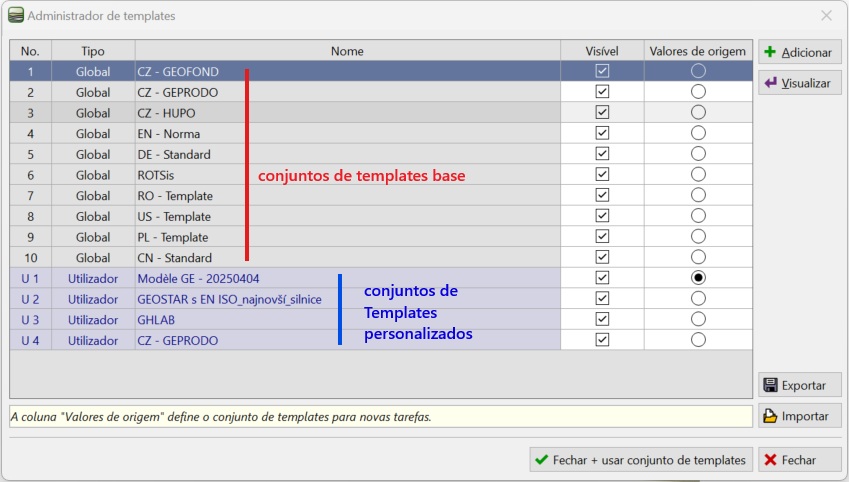Viewport: 849px width, 482px height.
Task: Set CZ - HUPO as Valores de origem
Action: [698, 112]
